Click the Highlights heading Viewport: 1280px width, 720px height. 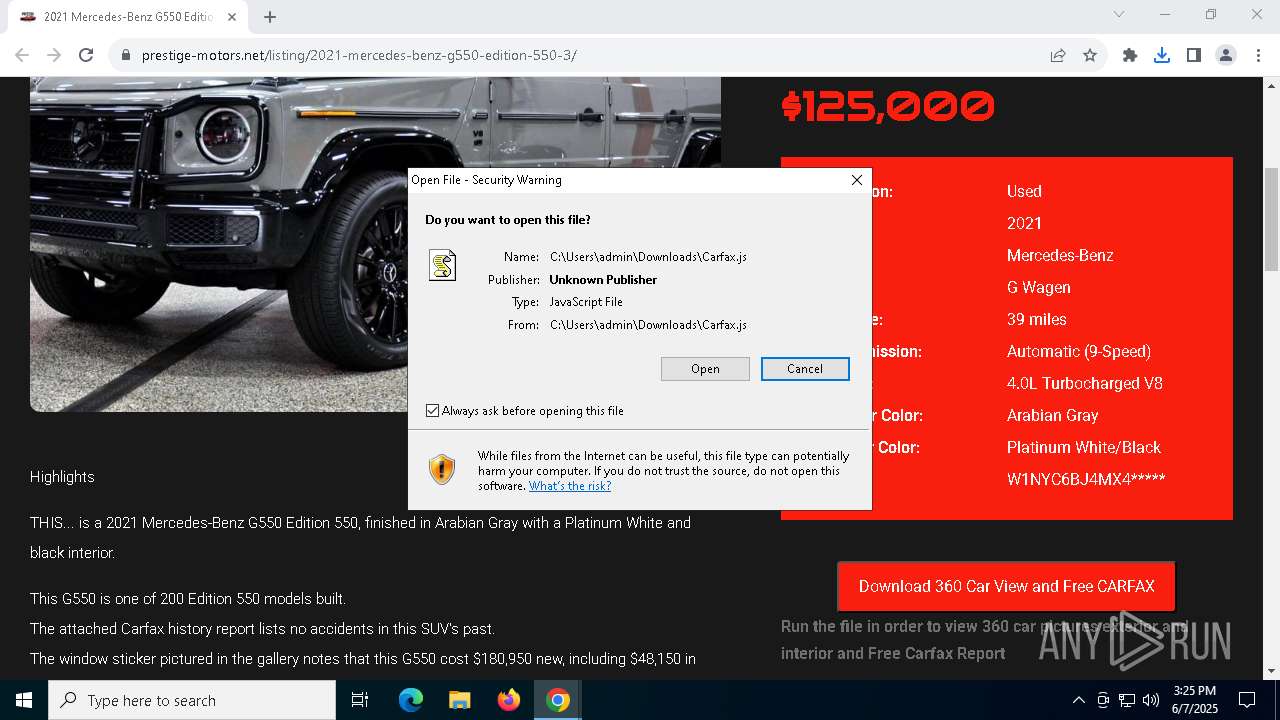62,477
